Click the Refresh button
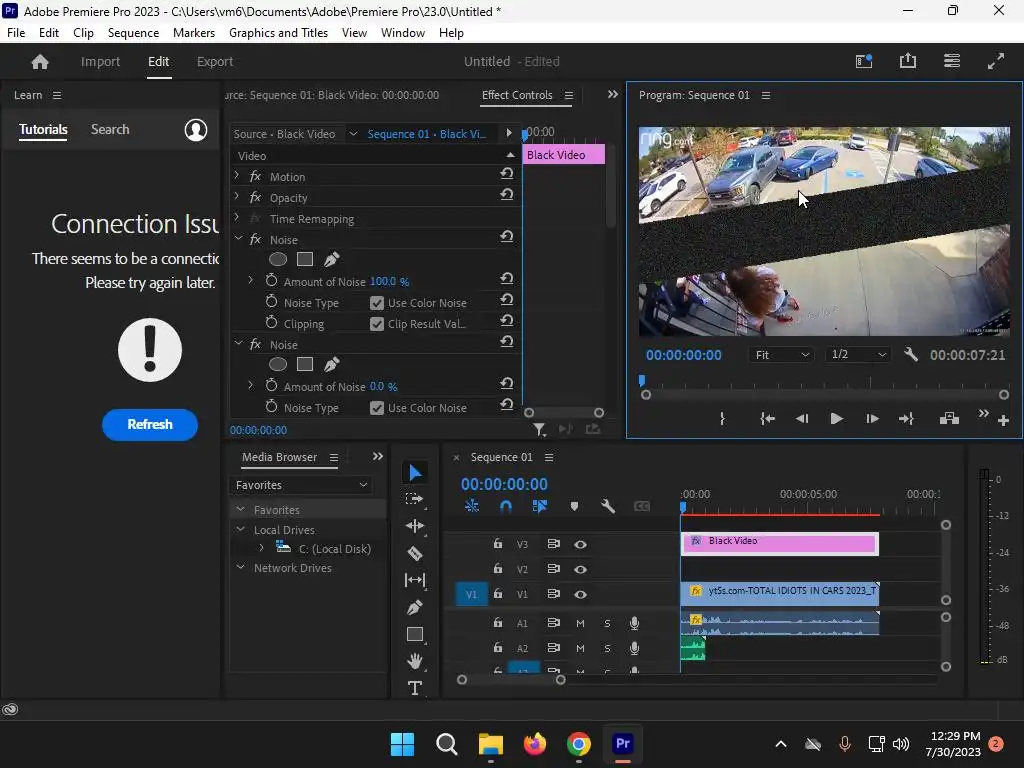This screenshot has height=768, width=1024. [x=150, y=424]
